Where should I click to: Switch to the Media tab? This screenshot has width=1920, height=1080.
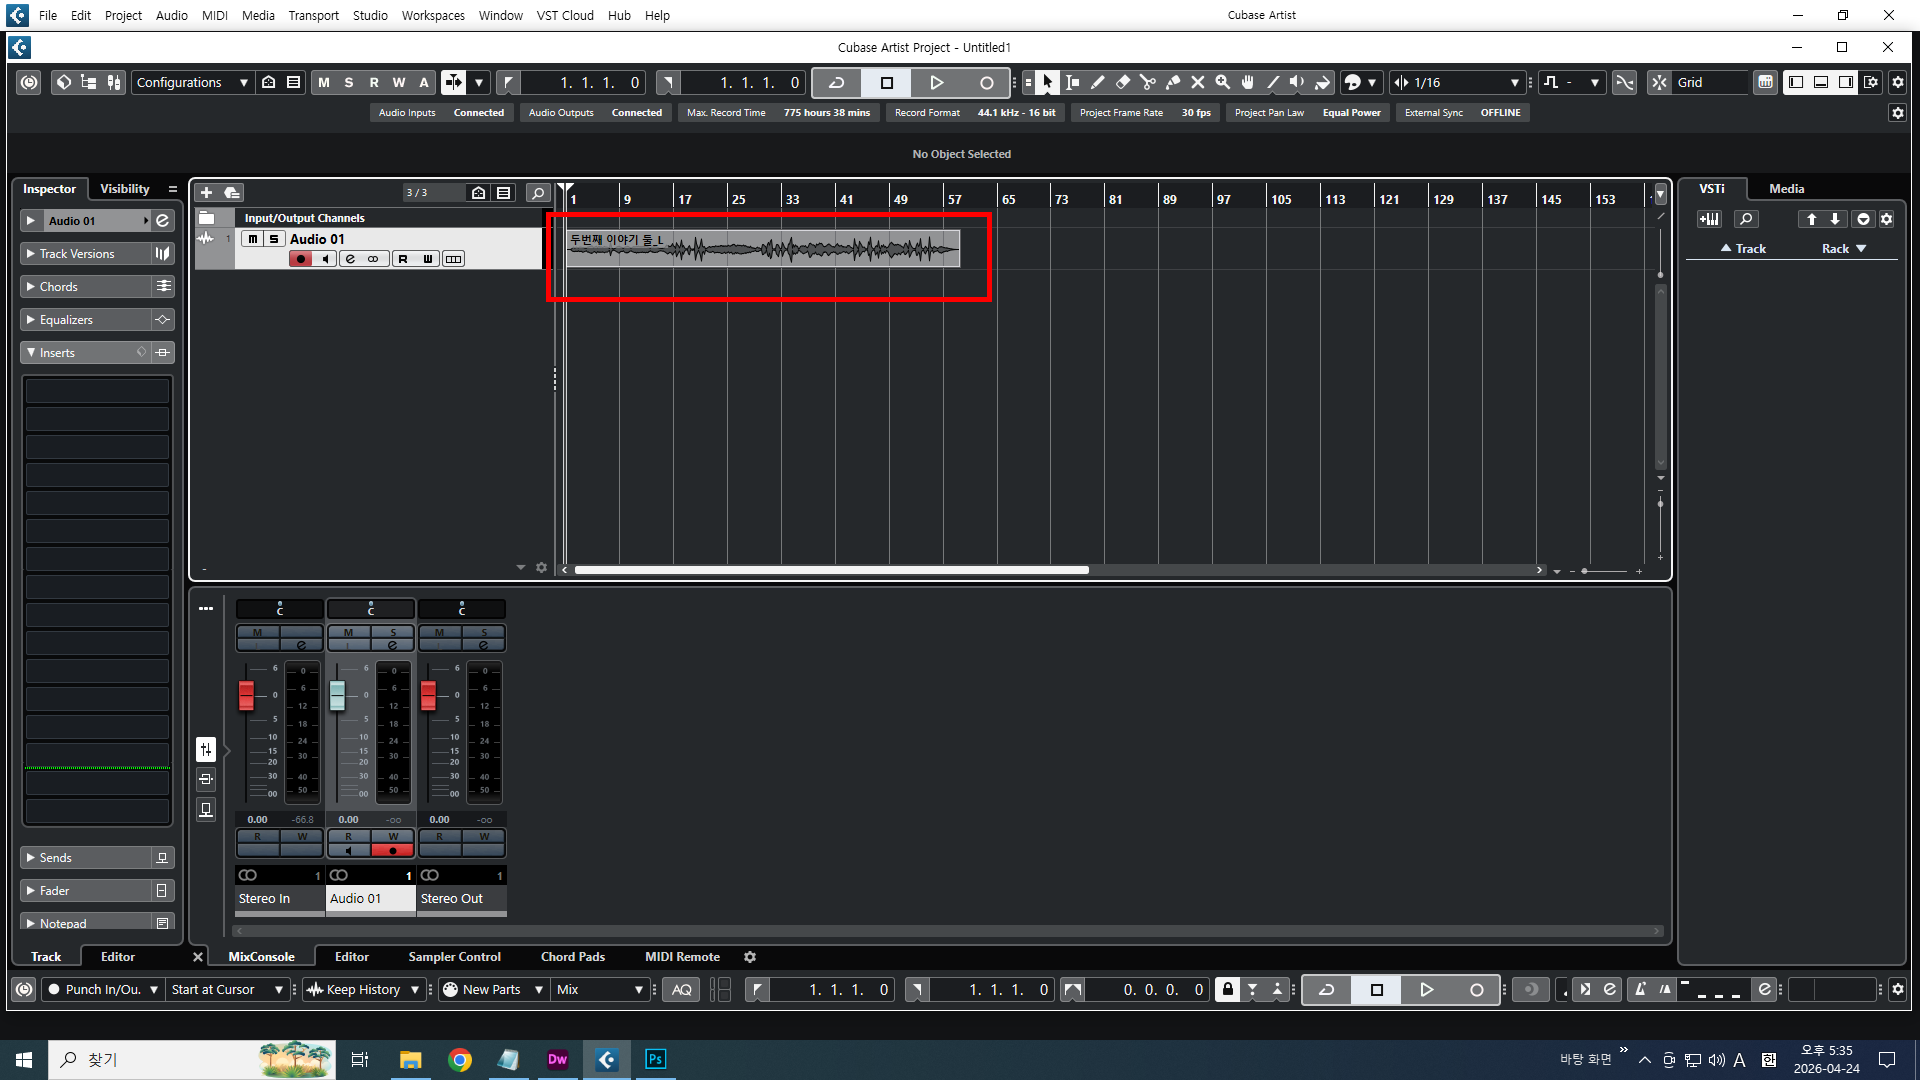pos(1787,189)
